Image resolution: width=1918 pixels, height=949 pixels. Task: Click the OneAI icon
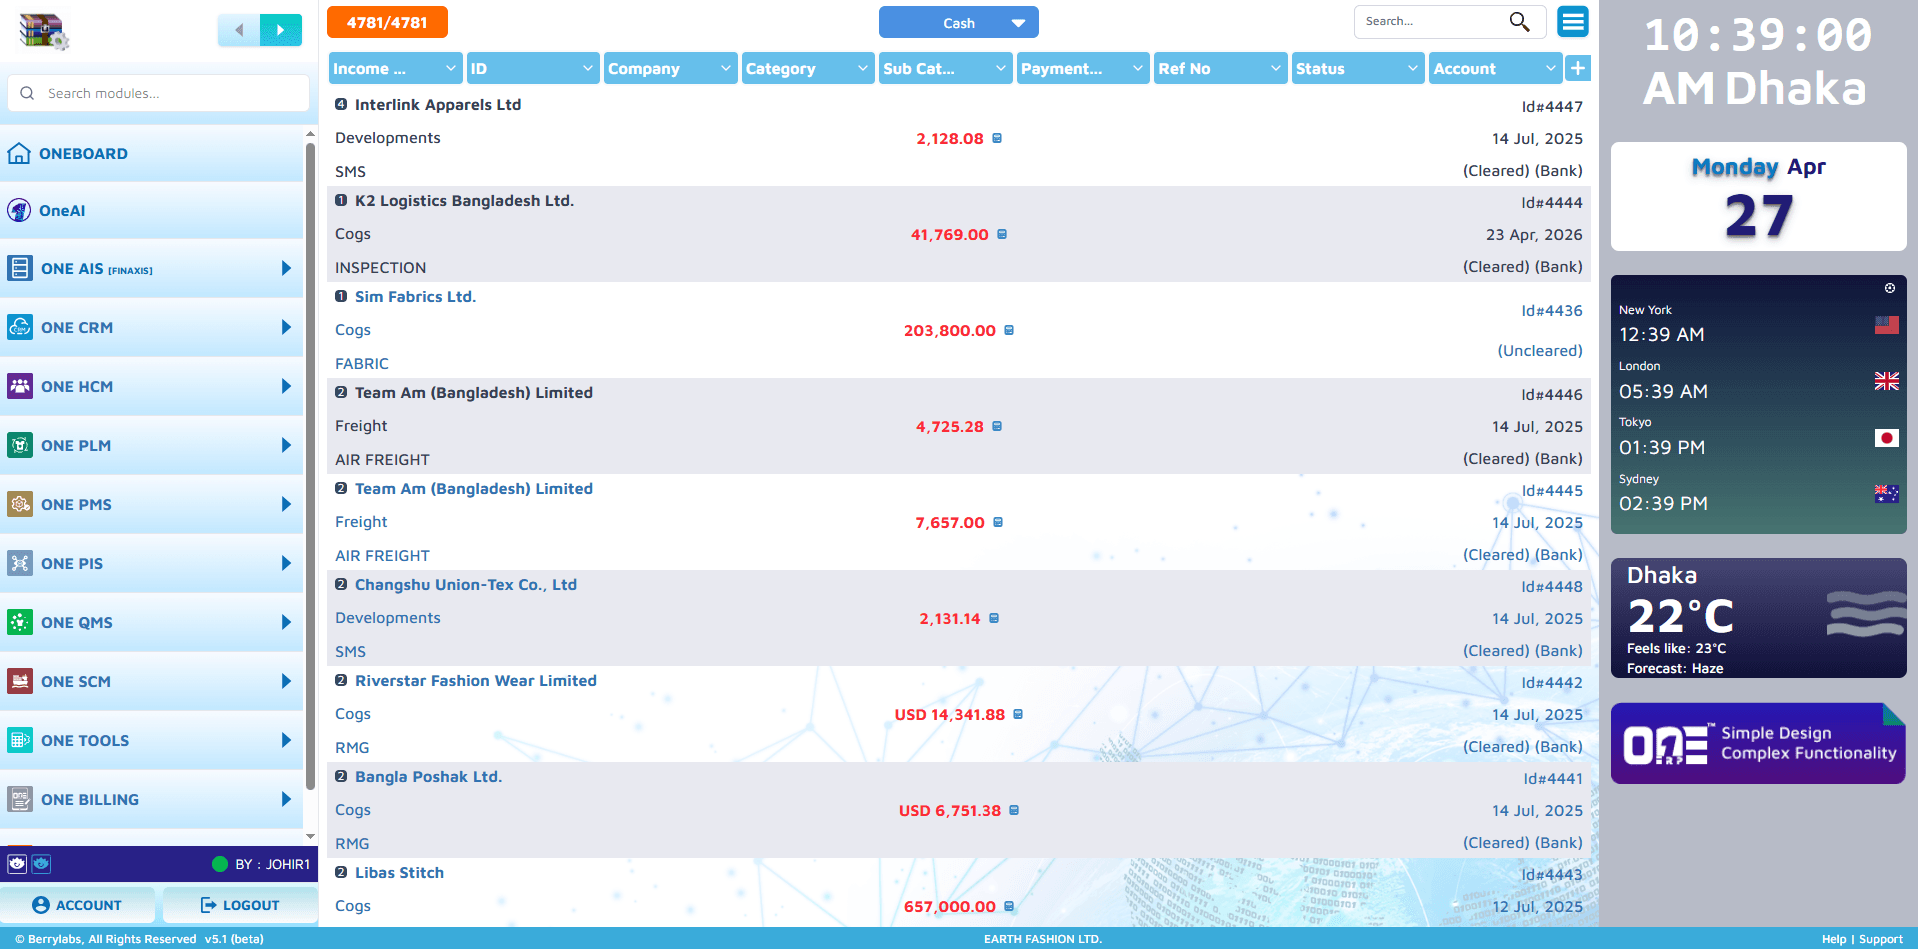coord(19,210)
